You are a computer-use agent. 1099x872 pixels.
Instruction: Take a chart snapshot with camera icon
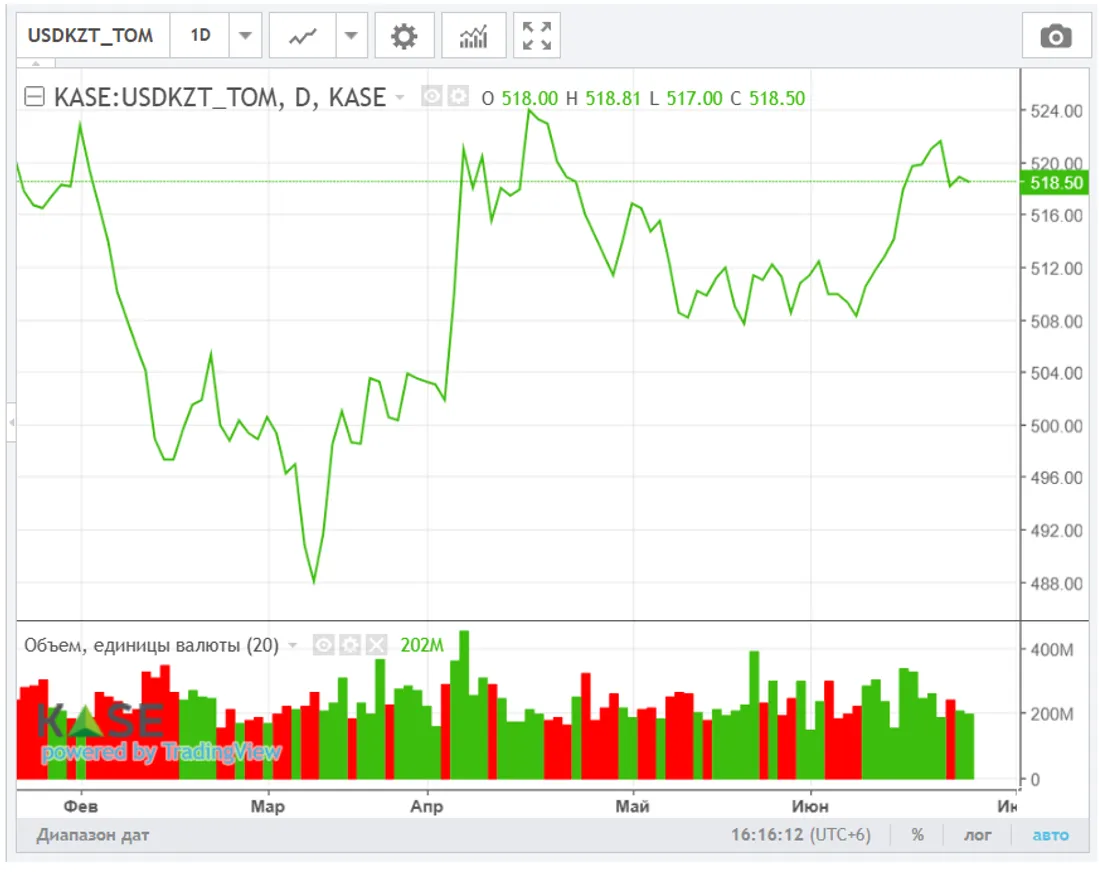1056,37
